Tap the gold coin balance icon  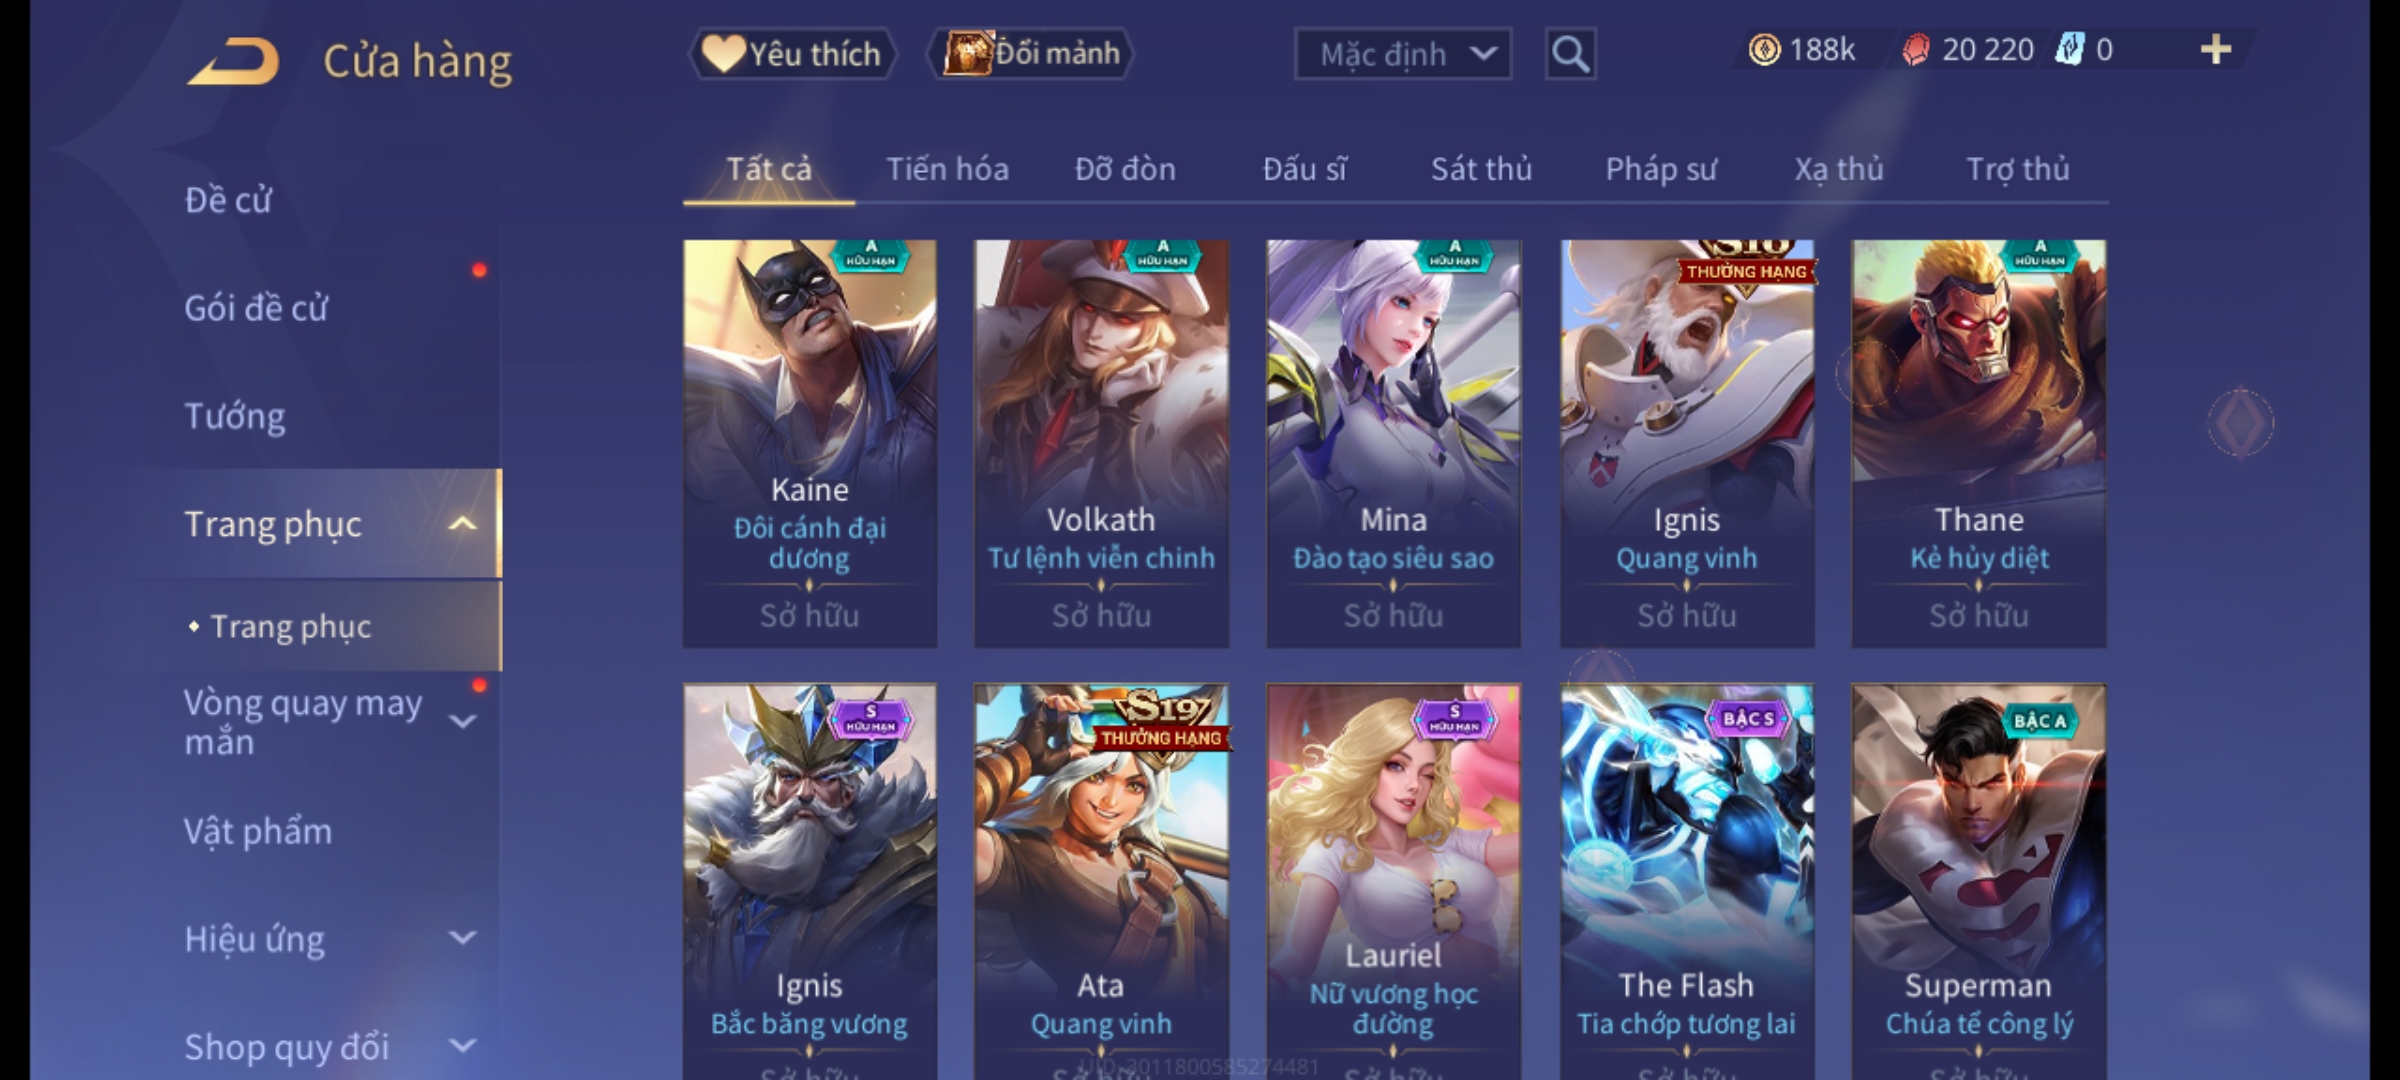[1764, 50]
